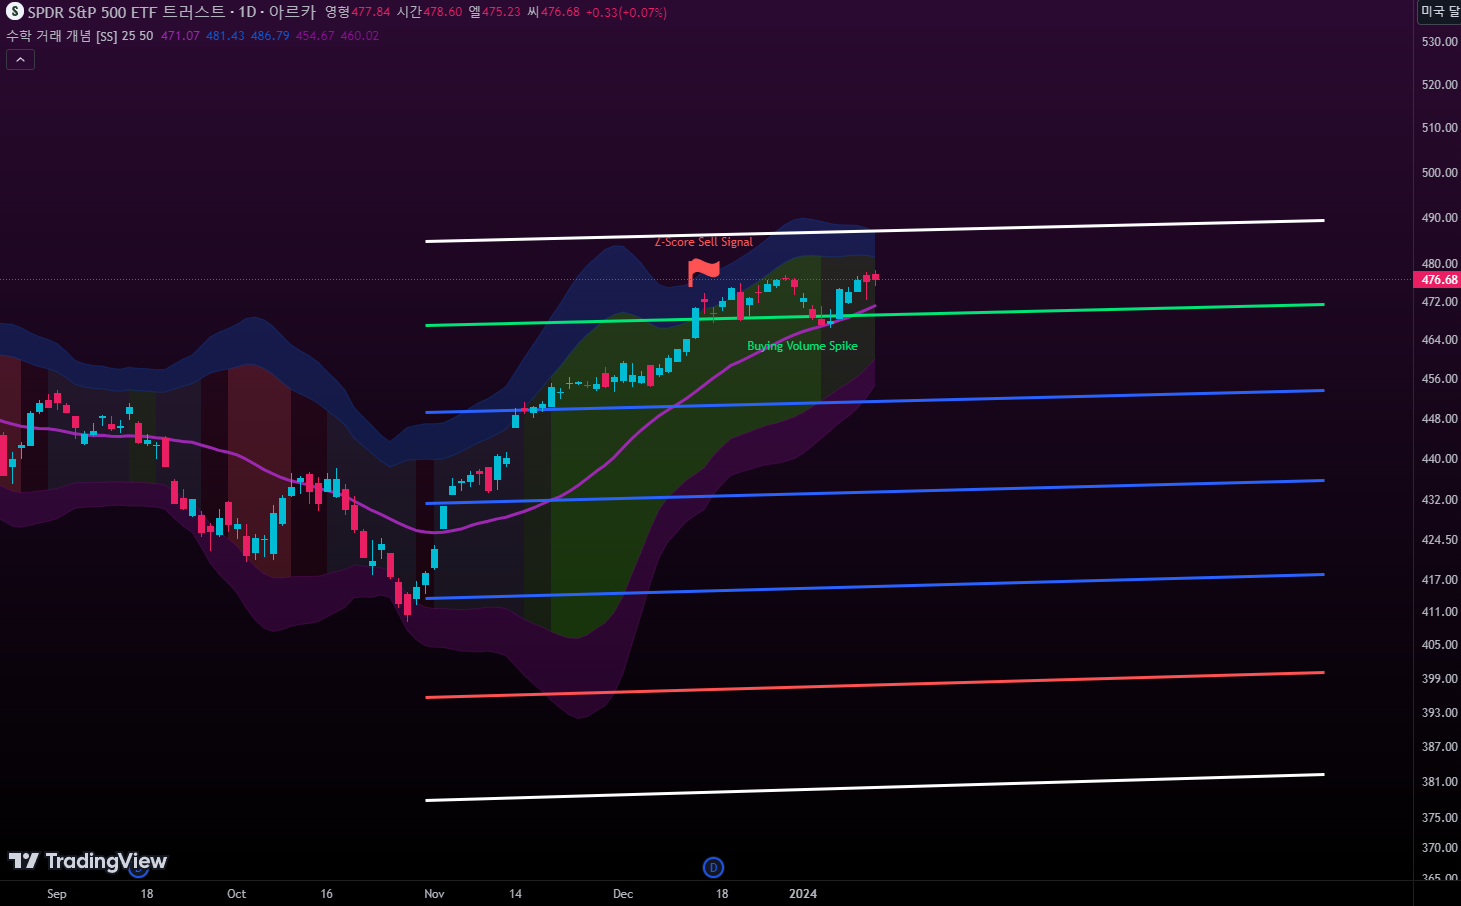This screenshot has height=906, width=1461.
Task: Click the 381.00 price axis label
Action: point(1439,782)
